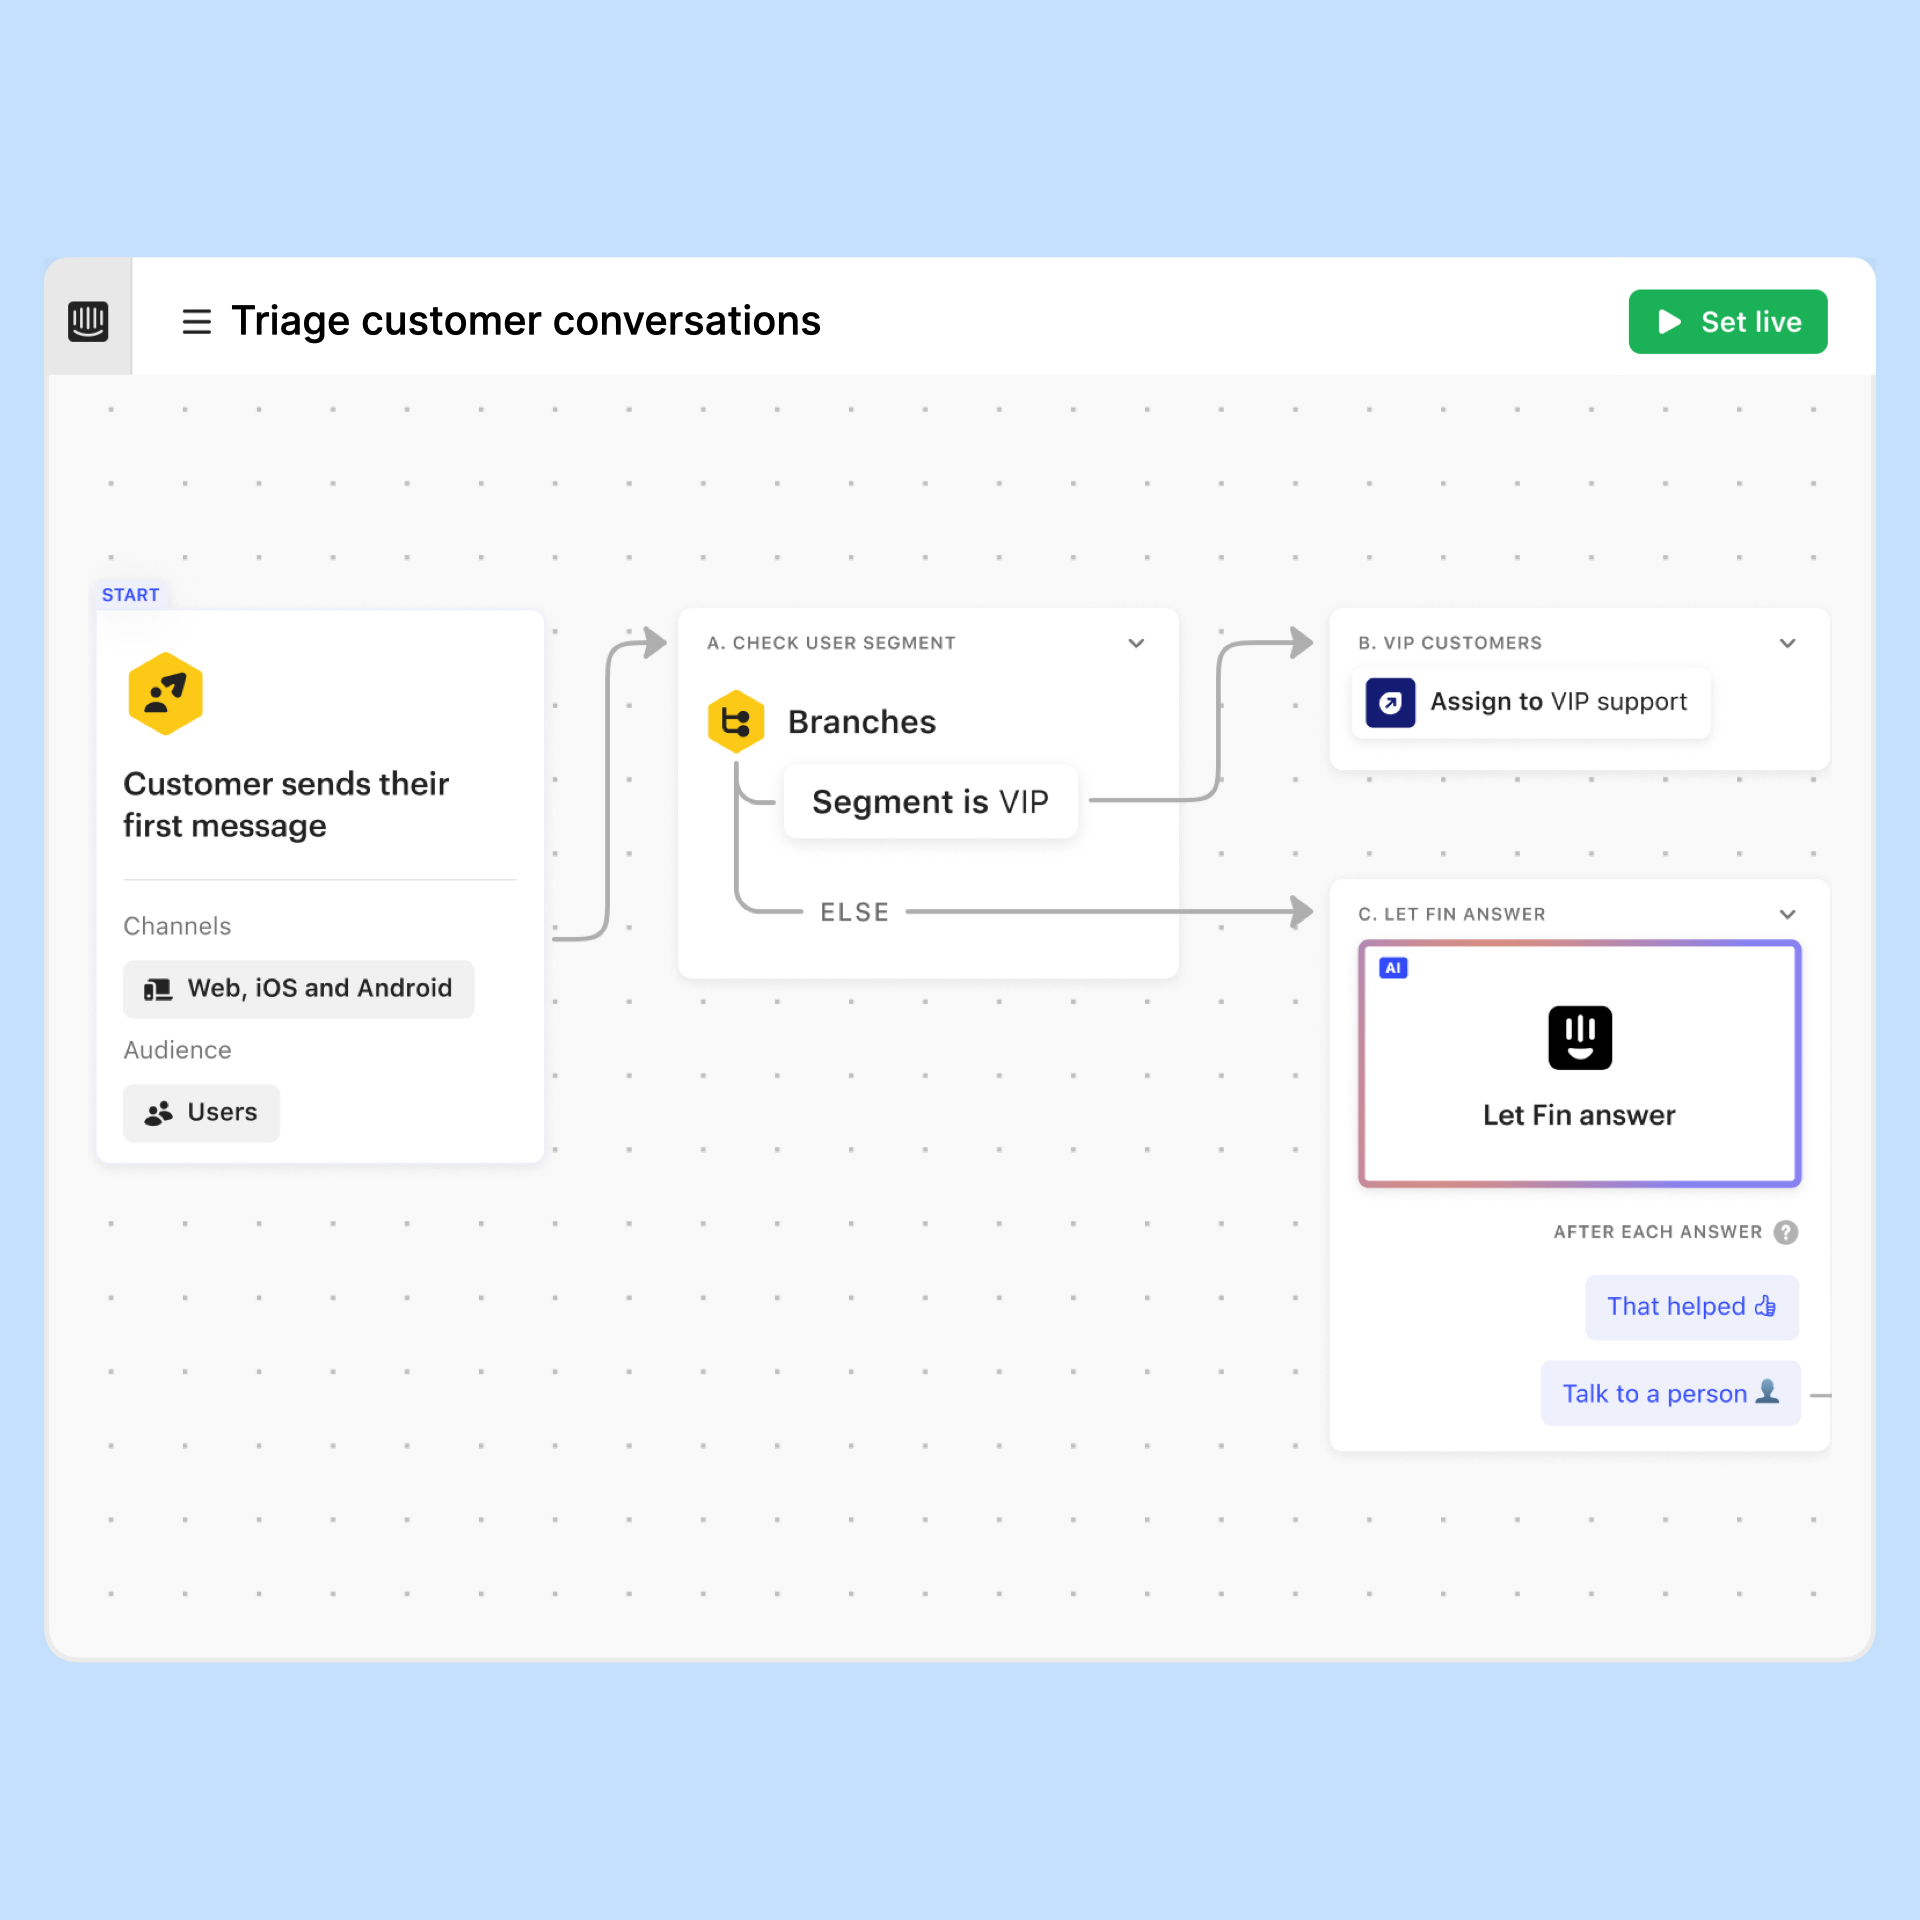Click the Fin black logo icon

pos(1579,1037)
